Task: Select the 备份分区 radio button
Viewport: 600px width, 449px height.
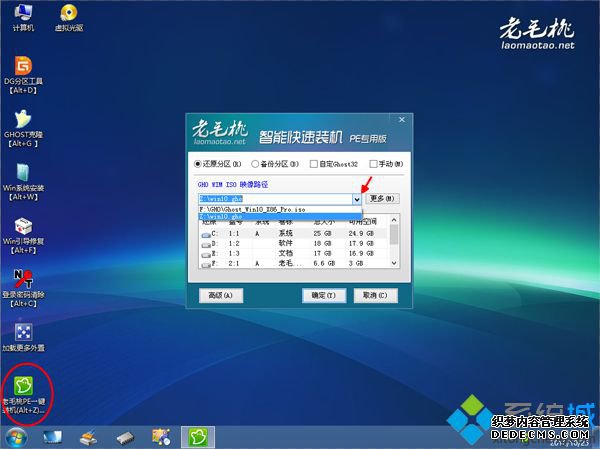Action: click(255, 164)
